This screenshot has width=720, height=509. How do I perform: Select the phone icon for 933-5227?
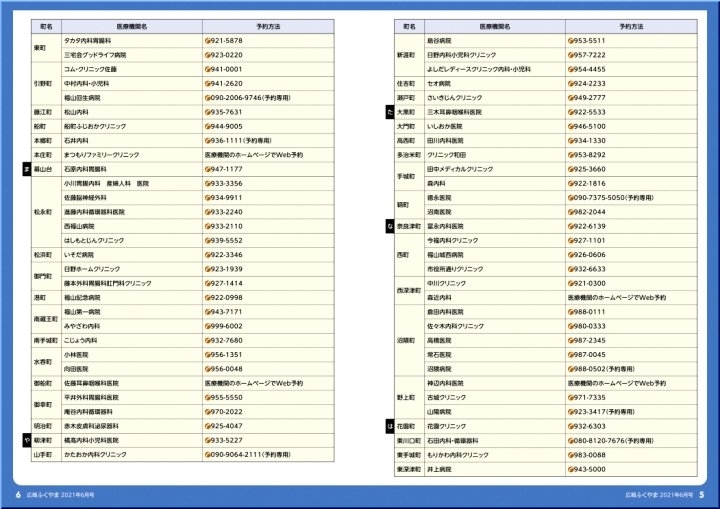tap(208, 440)
